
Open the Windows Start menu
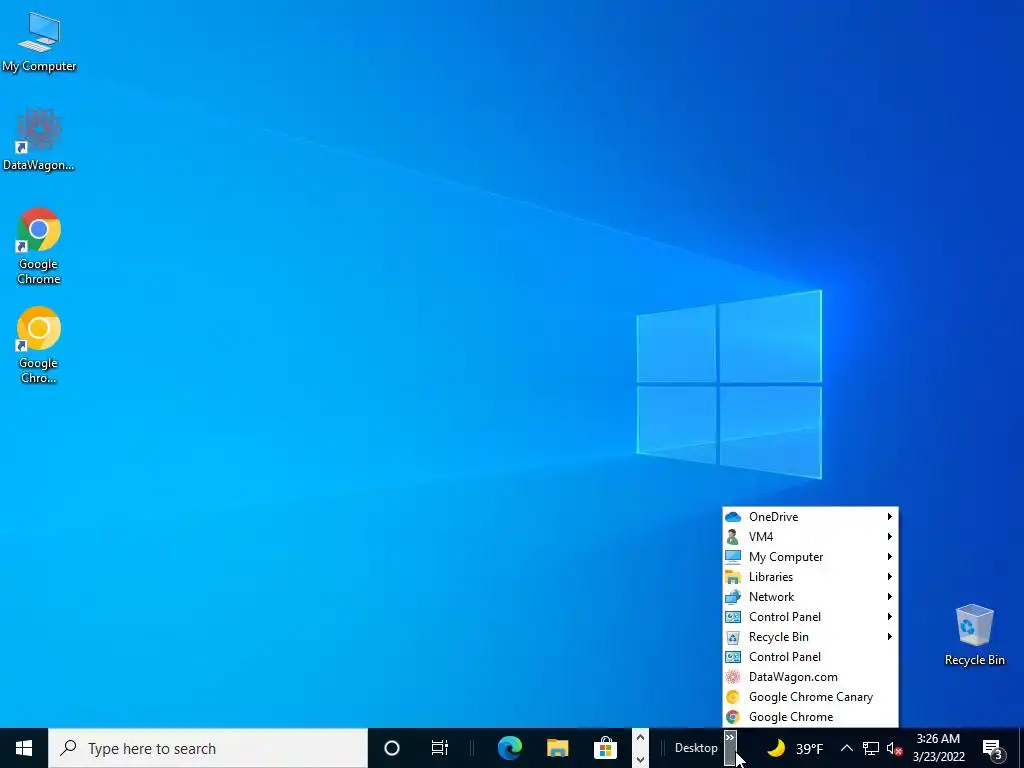(x=24, y=748)
